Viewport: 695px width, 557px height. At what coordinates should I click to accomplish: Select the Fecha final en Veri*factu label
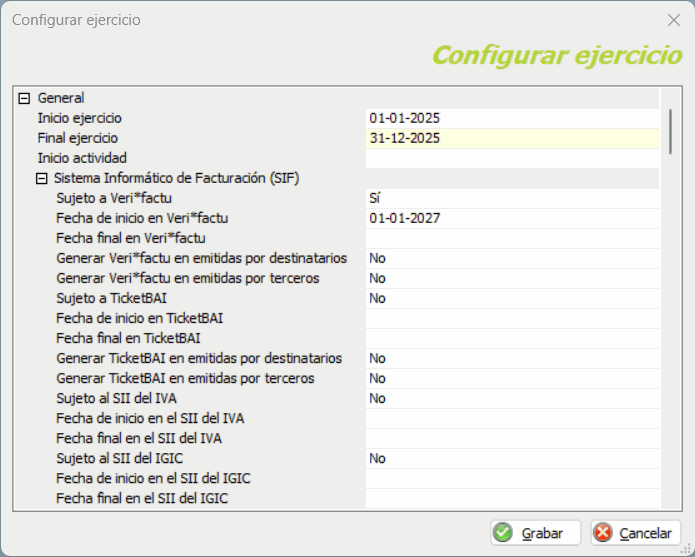[x=131, y=238]
